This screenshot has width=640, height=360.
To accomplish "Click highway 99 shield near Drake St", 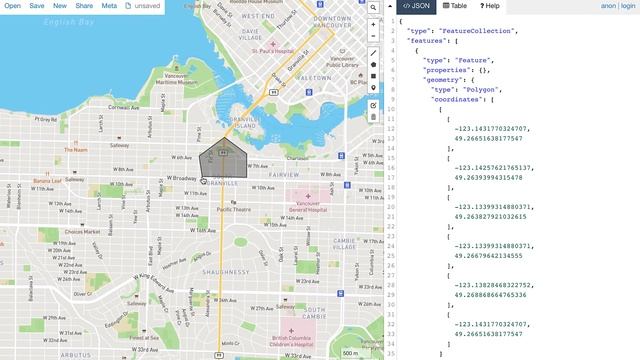I will (x=274, y=93).
